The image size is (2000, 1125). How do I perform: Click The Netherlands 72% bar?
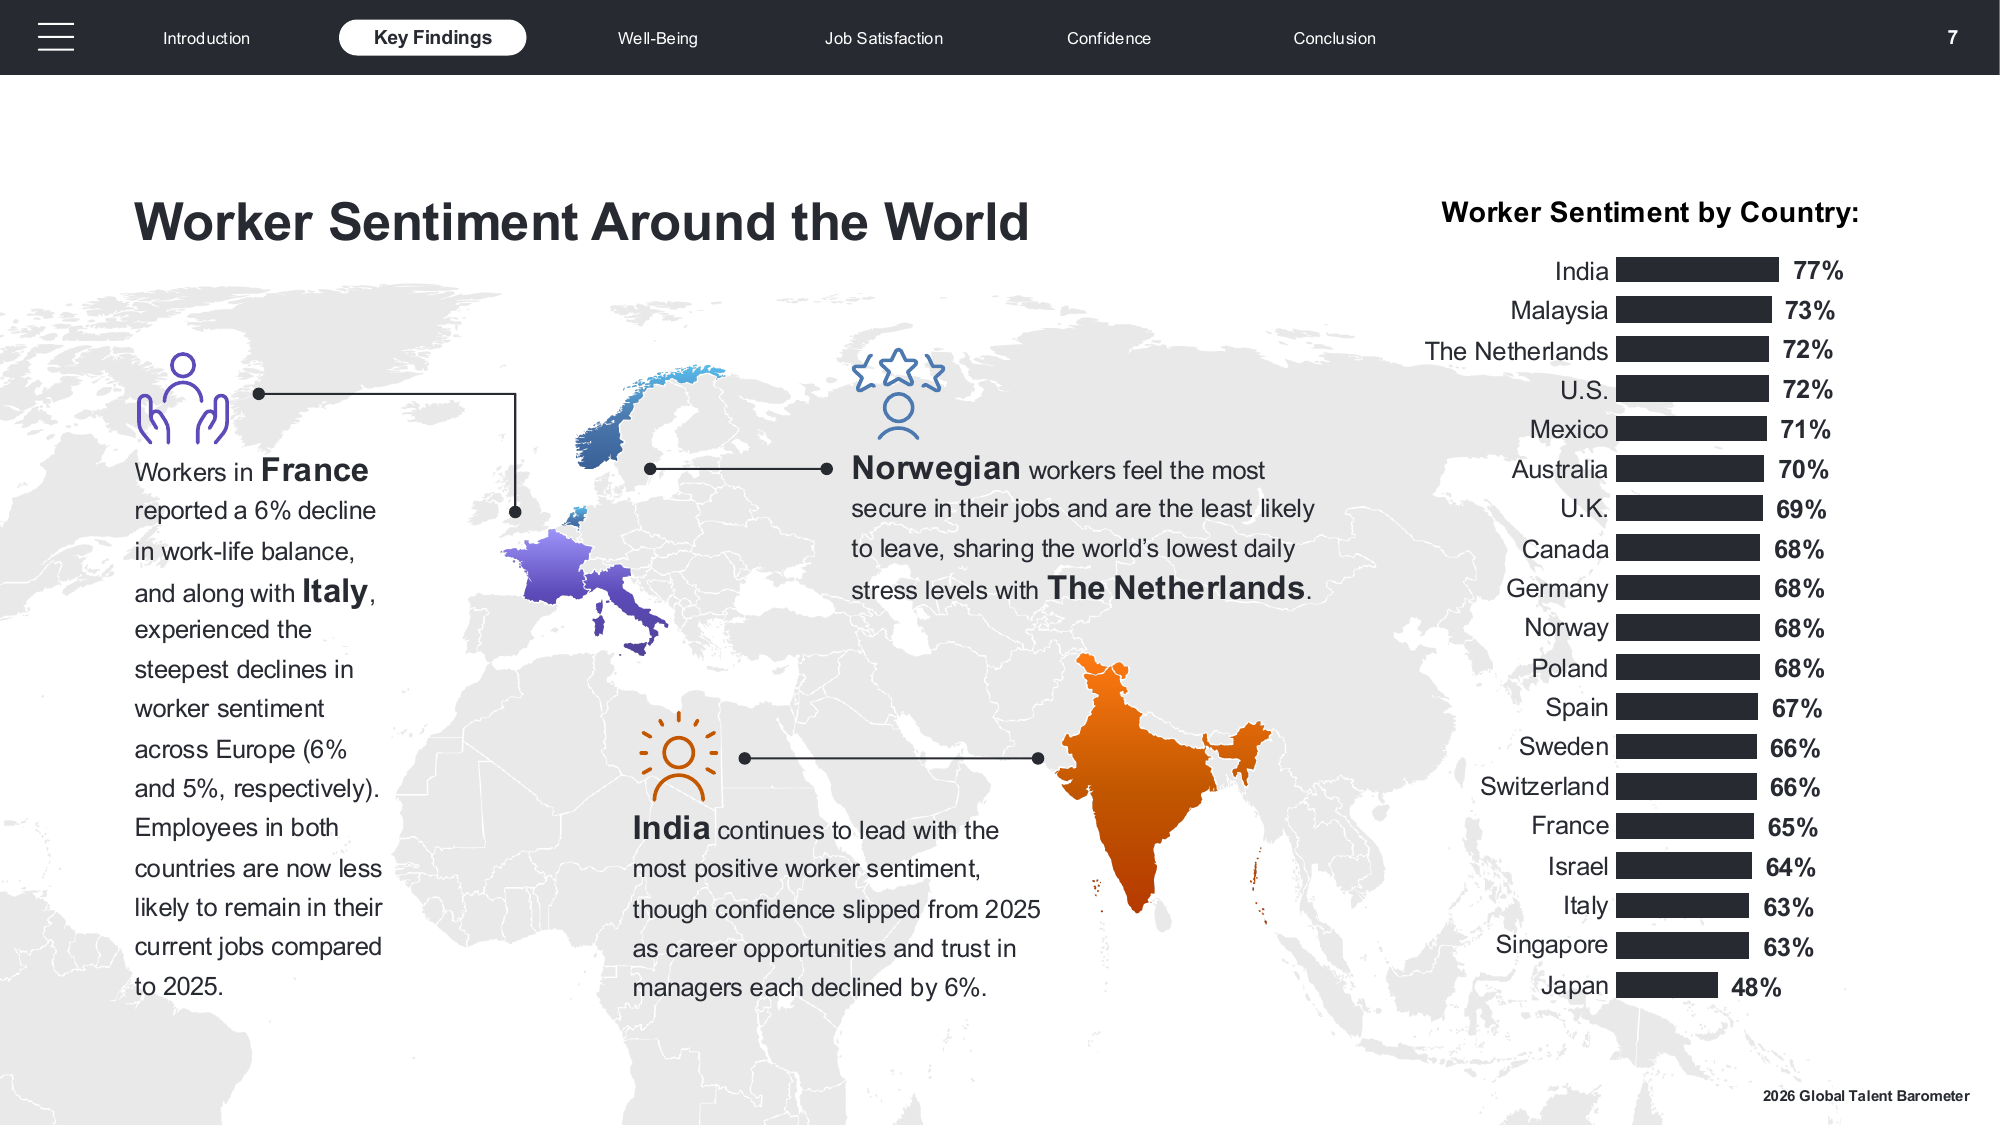coord(1692,350)
